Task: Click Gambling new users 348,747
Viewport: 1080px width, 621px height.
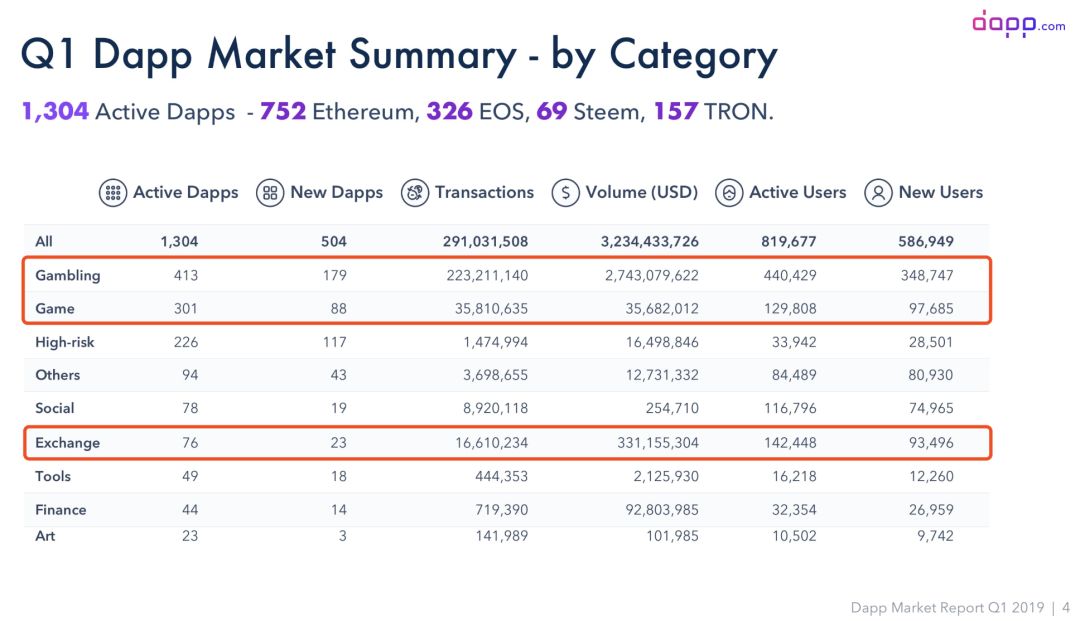Action: 927,275
